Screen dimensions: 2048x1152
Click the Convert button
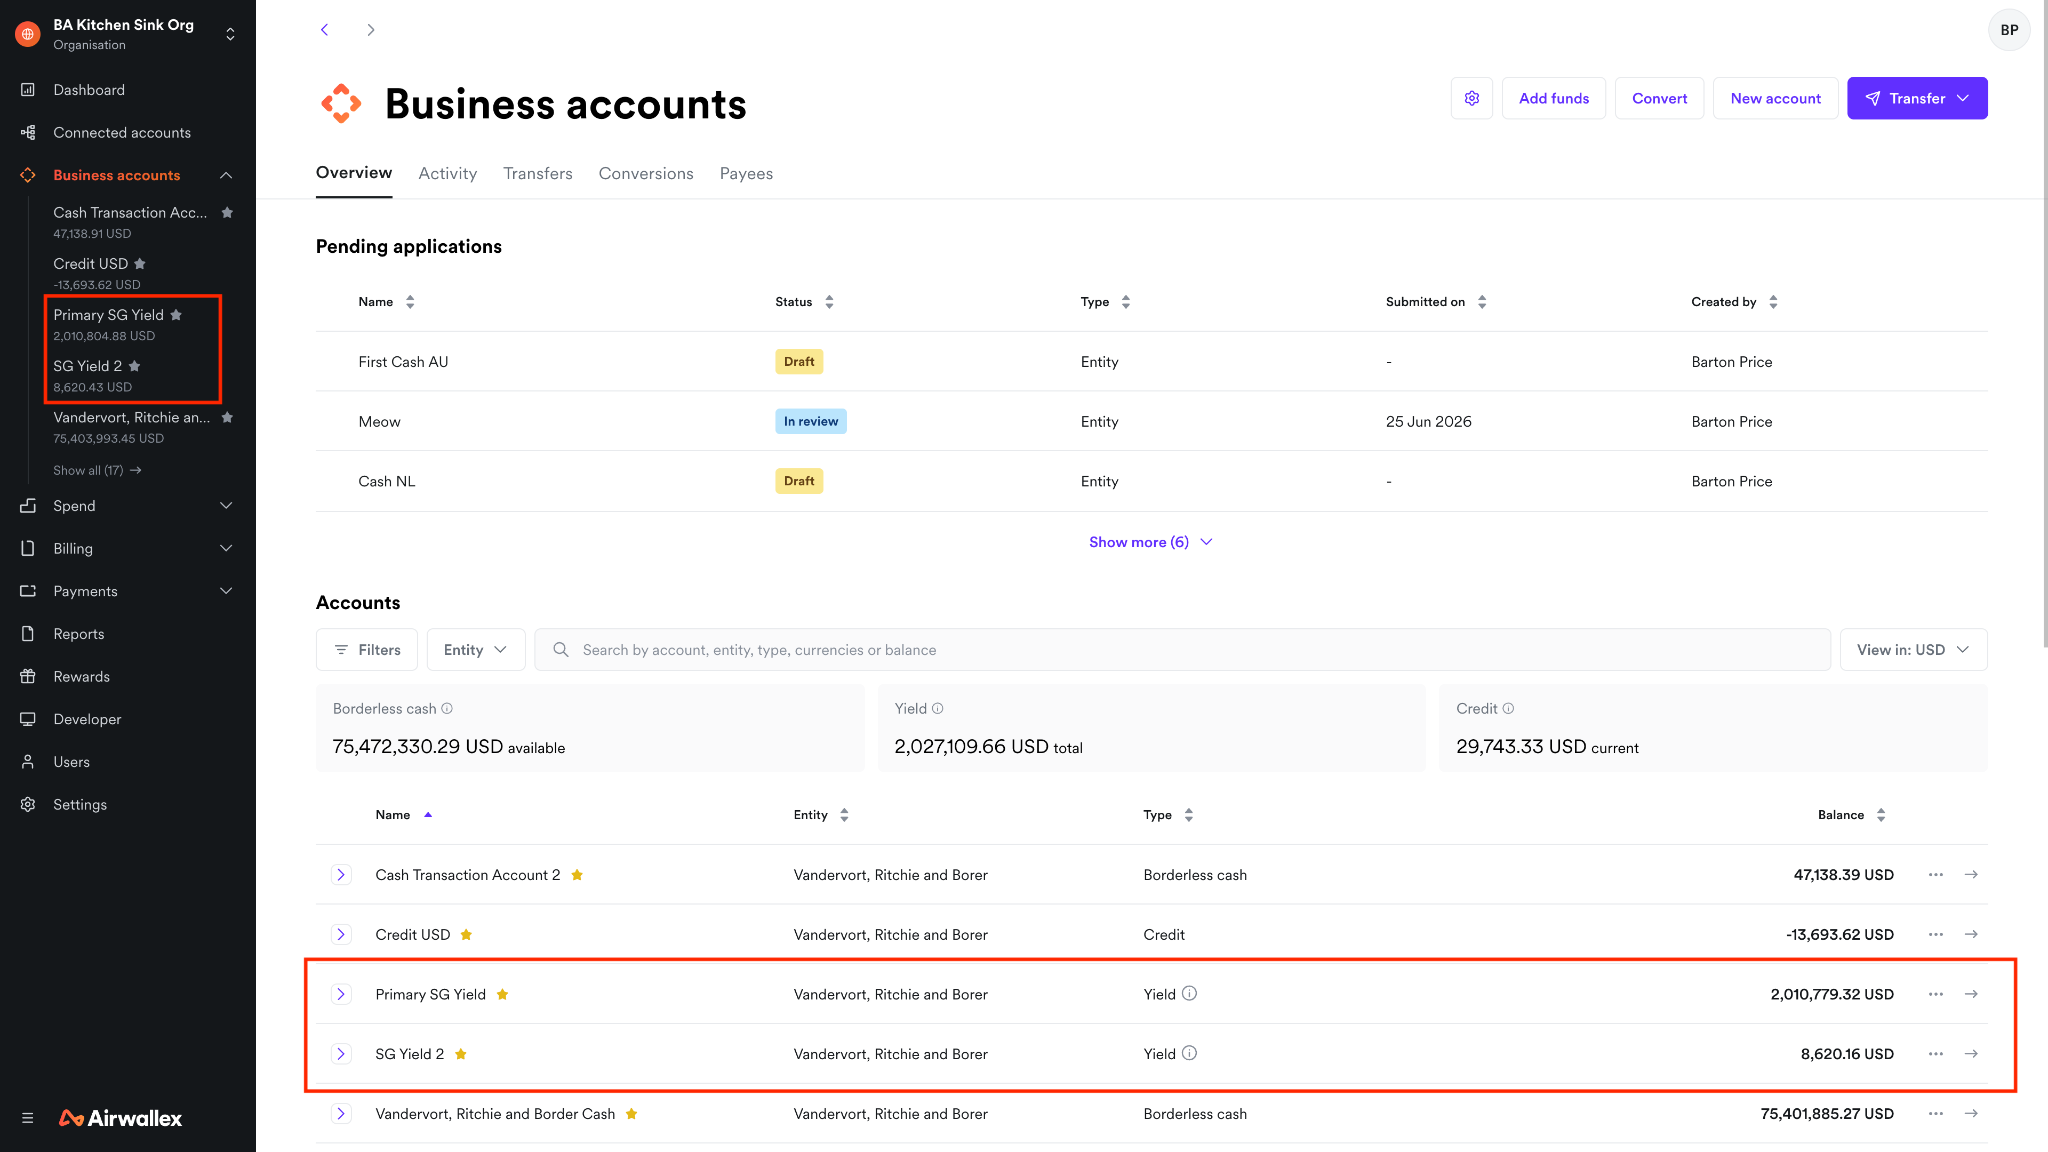point(1660,98)
